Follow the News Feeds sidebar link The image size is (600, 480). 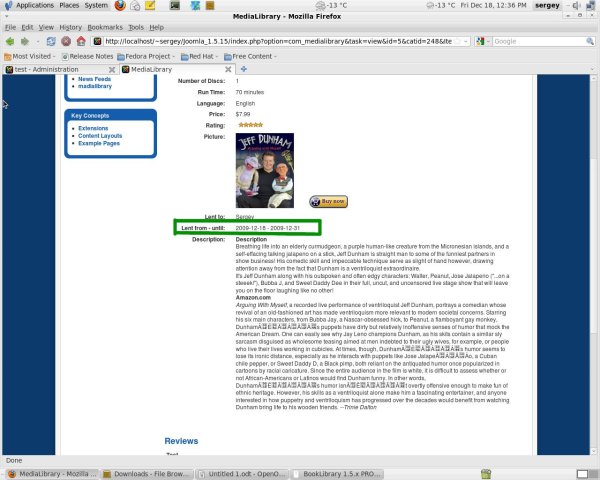(x=95, y=79)
